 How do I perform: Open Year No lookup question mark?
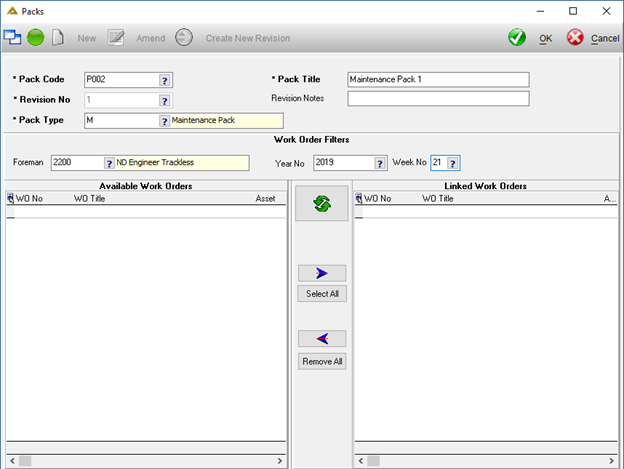click(x=380, y=163)
